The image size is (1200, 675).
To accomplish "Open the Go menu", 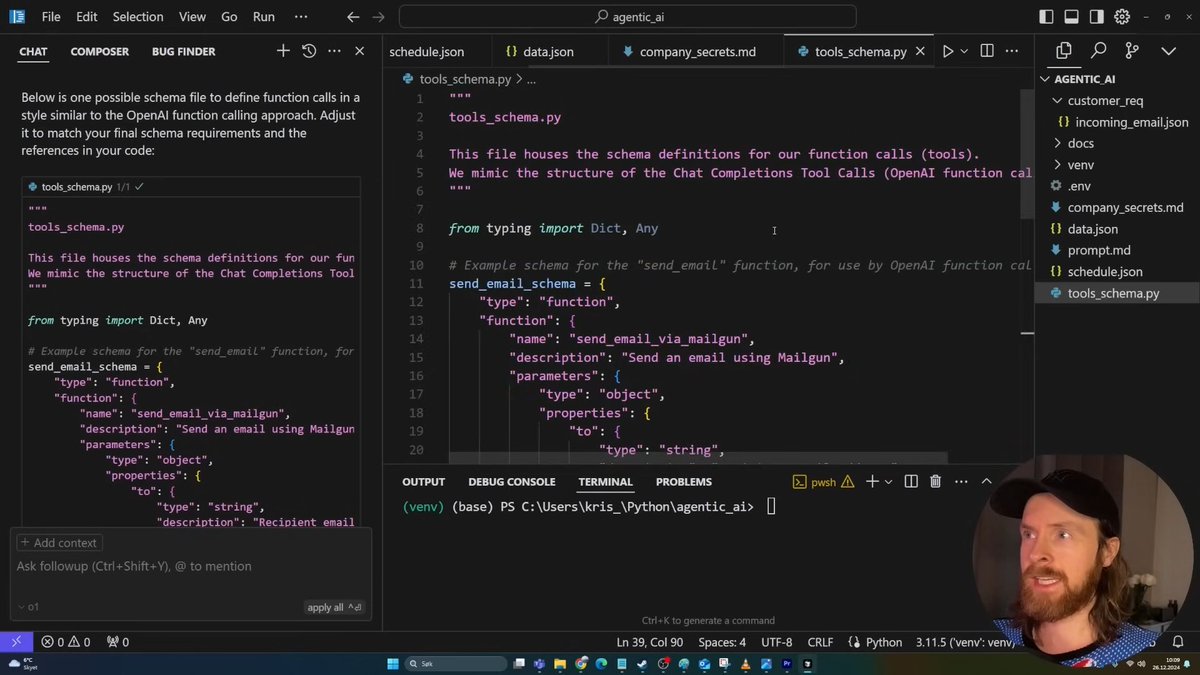I will pos(229,17).
